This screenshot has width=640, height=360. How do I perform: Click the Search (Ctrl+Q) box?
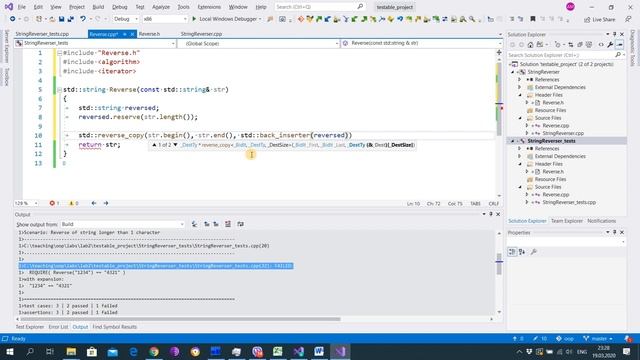319,7
